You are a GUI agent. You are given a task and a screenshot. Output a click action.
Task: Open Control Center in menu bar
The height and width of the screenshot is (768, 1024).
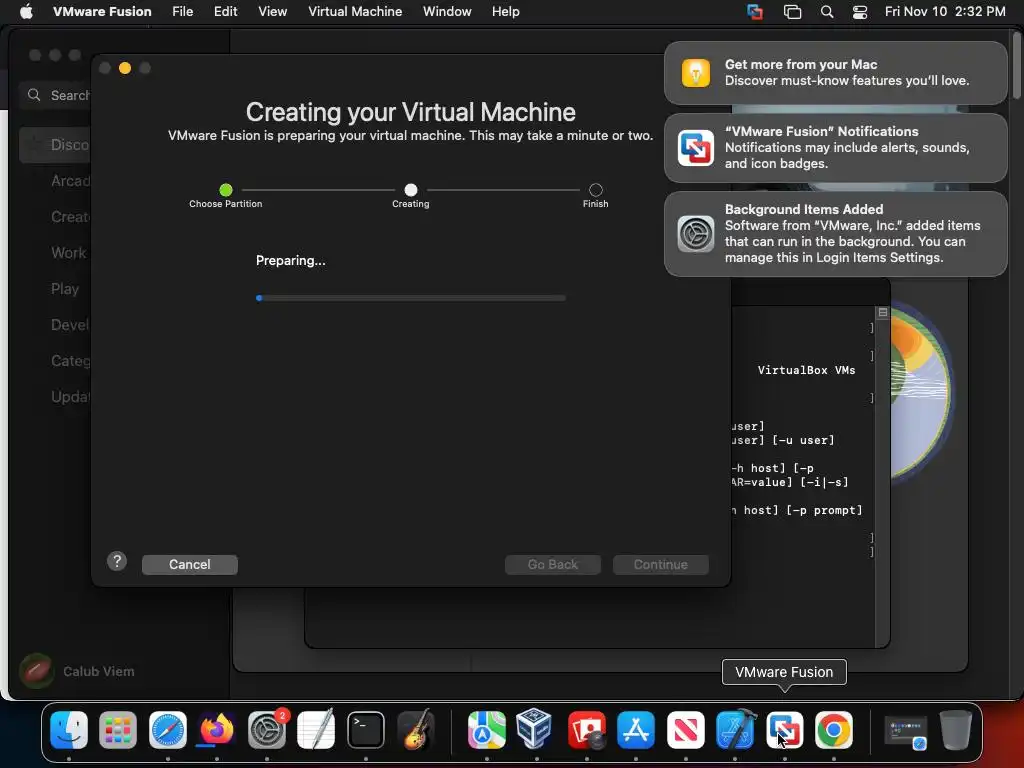[x=860, y=12]
